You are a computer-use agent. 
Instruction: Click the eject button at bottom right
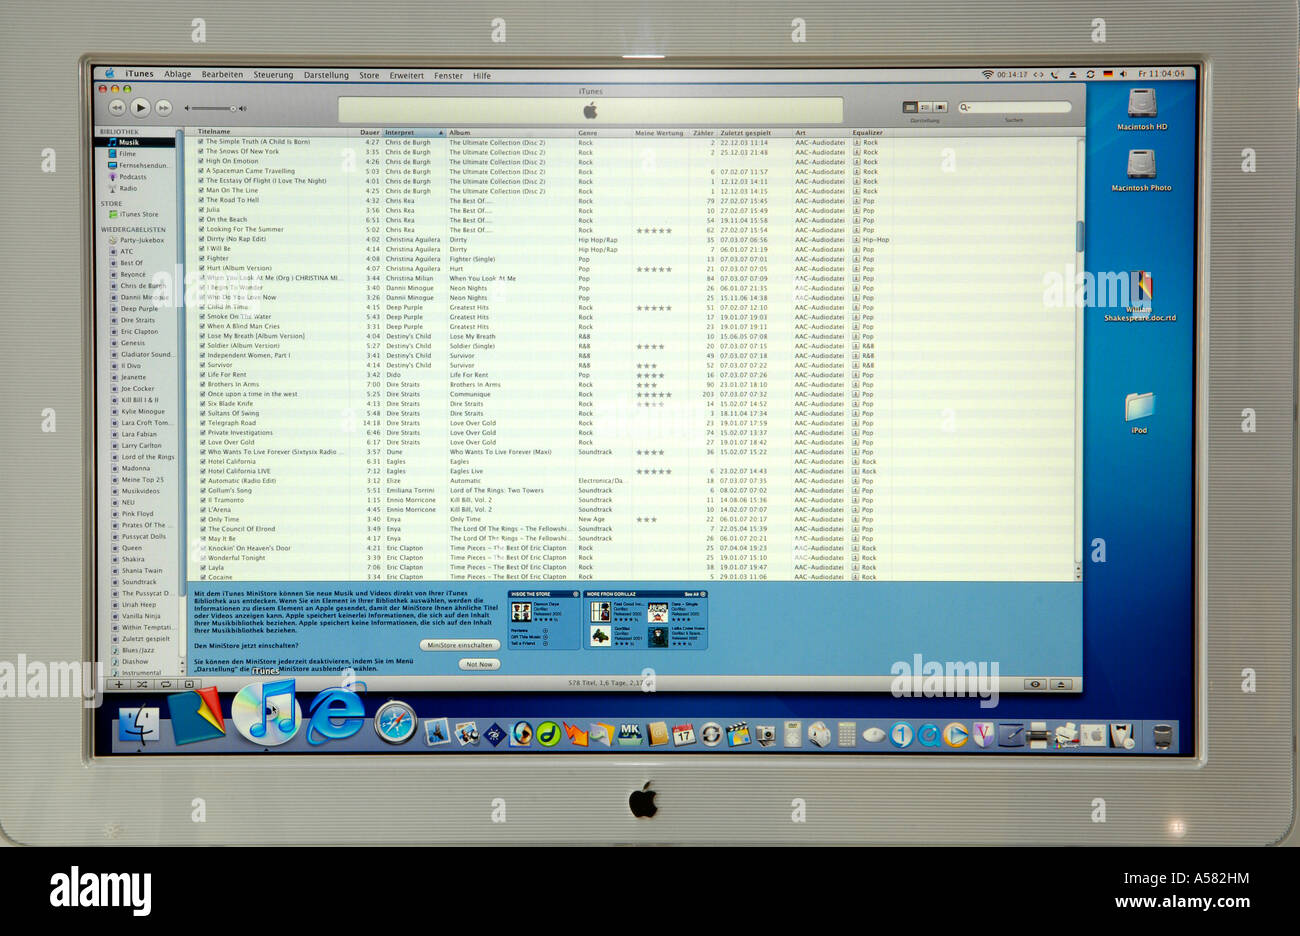1062,684
